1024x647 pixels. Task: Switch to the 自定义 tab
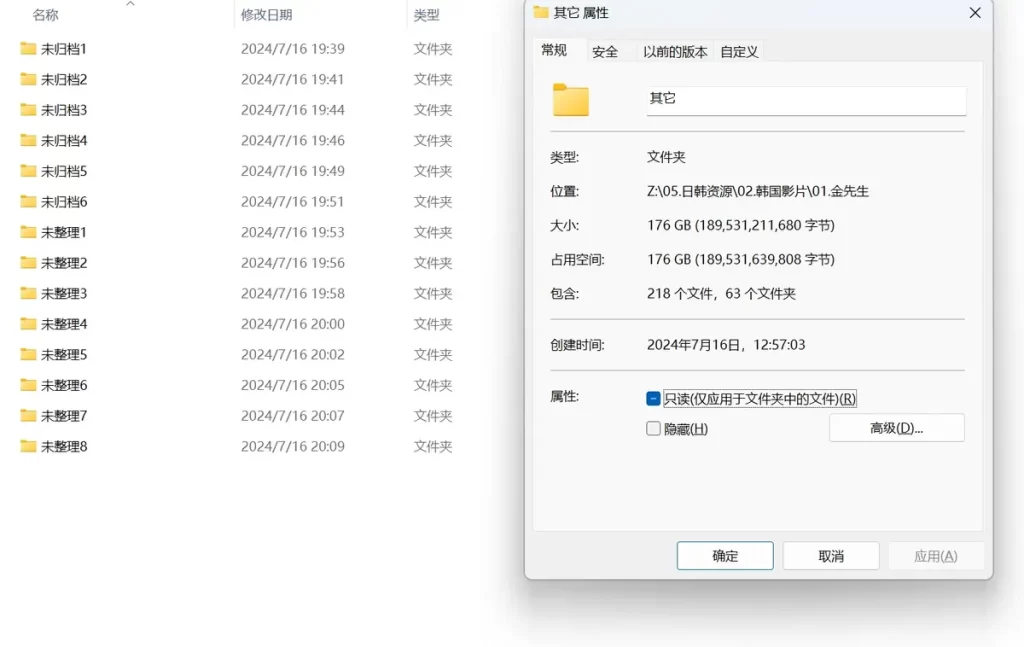(x=739, y=52)
